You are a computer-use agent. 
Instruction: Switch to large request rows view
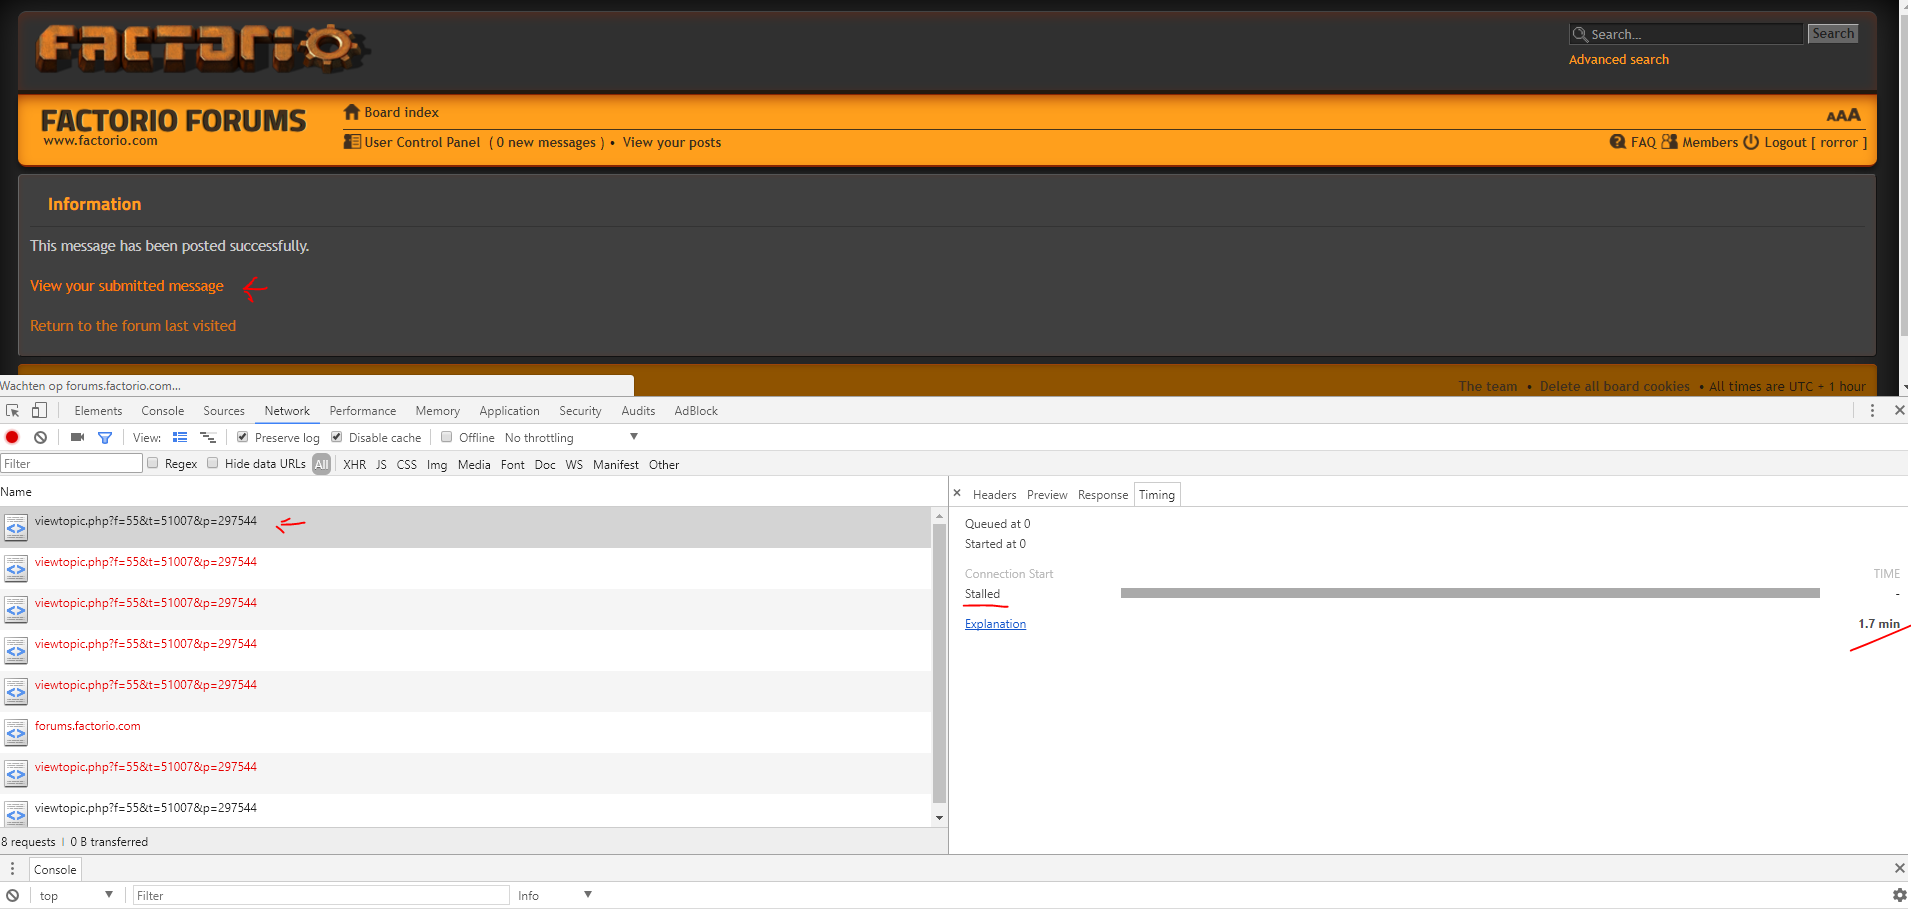180,438
